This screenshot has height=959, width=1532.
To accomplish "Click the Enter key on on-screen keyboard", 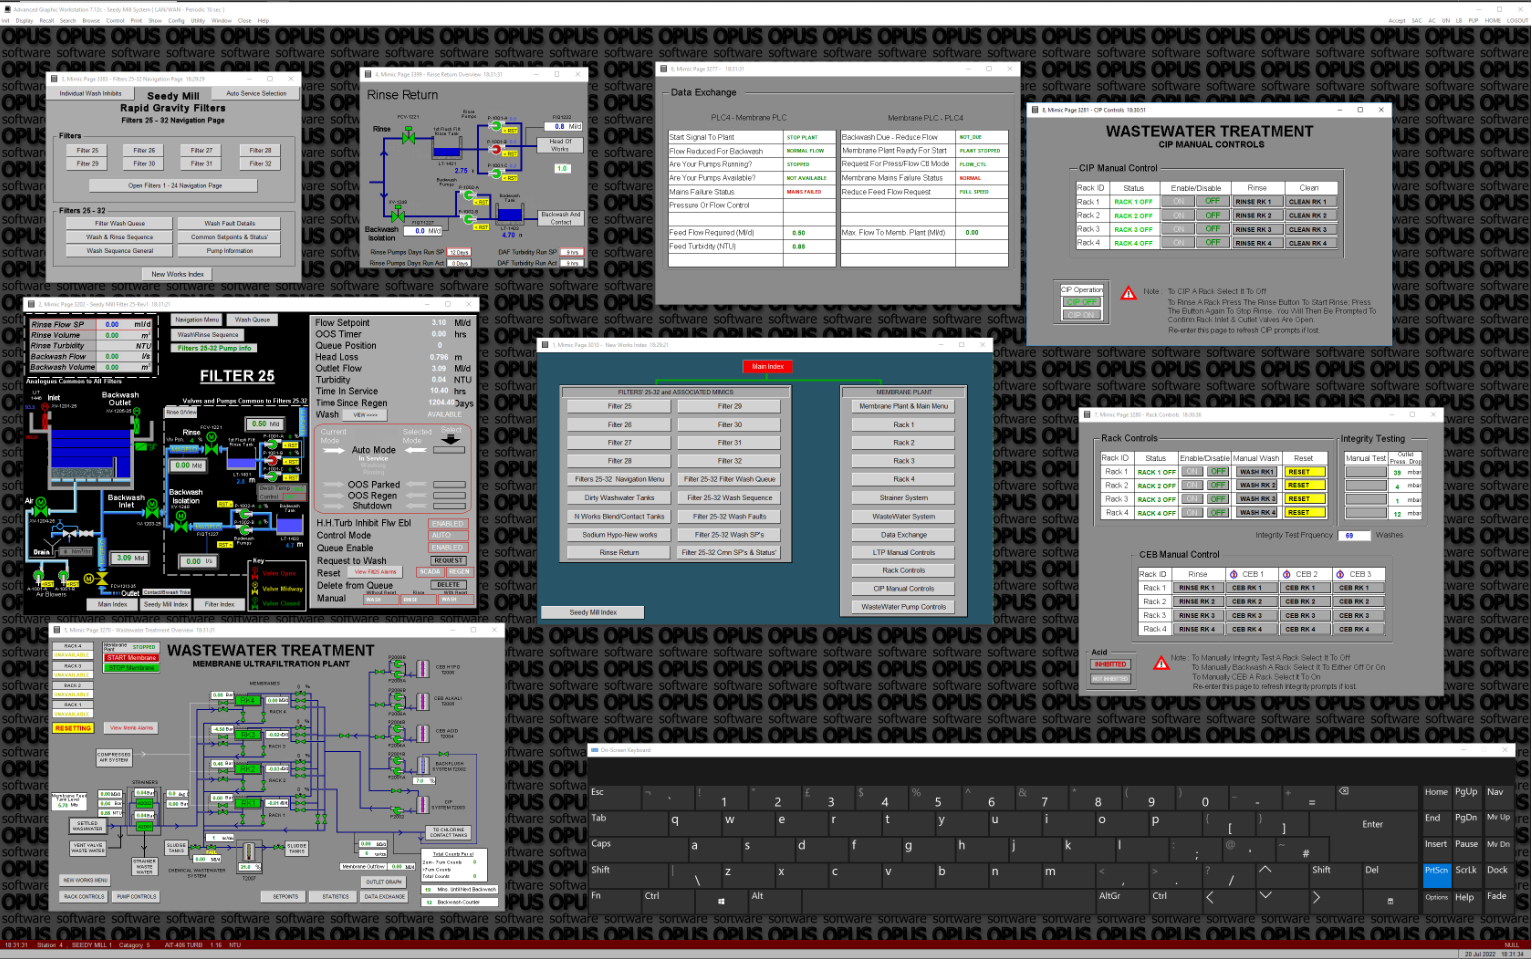I will 1371,825.
